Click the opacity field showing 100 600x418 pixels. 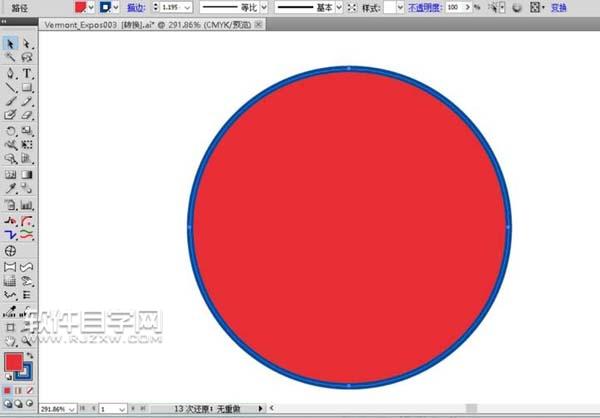455,7
